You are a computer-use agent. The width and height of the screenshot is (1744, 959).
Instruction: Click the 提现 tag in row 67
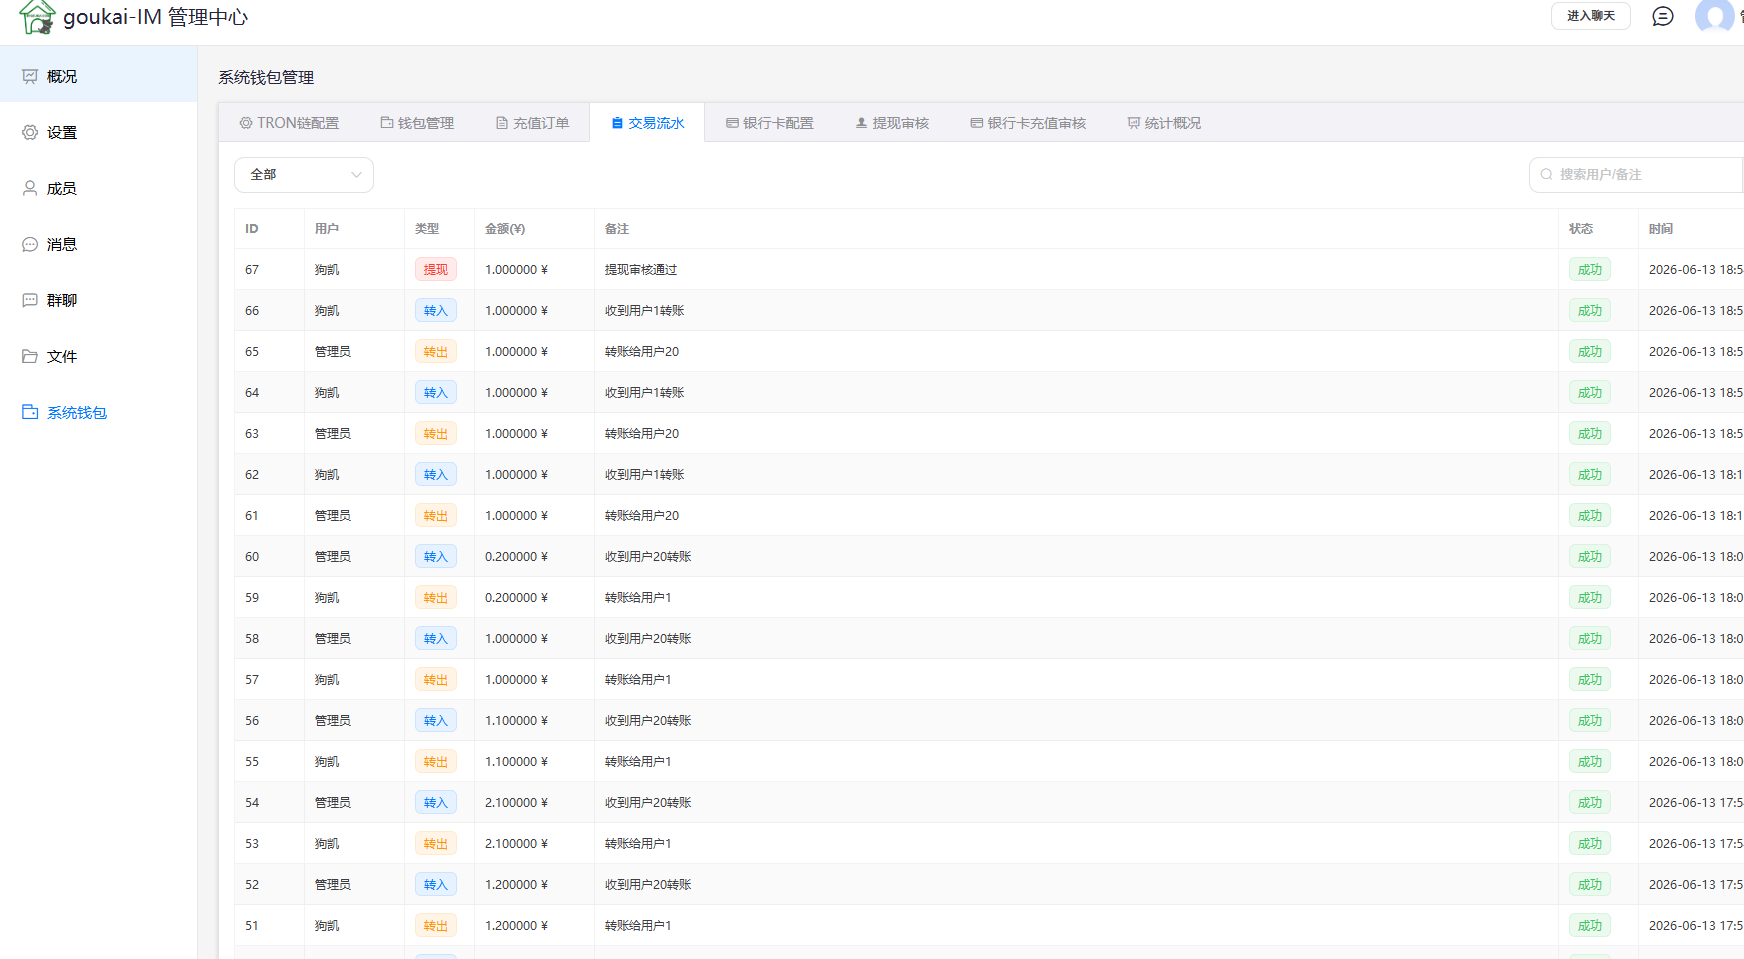[436, 270]
